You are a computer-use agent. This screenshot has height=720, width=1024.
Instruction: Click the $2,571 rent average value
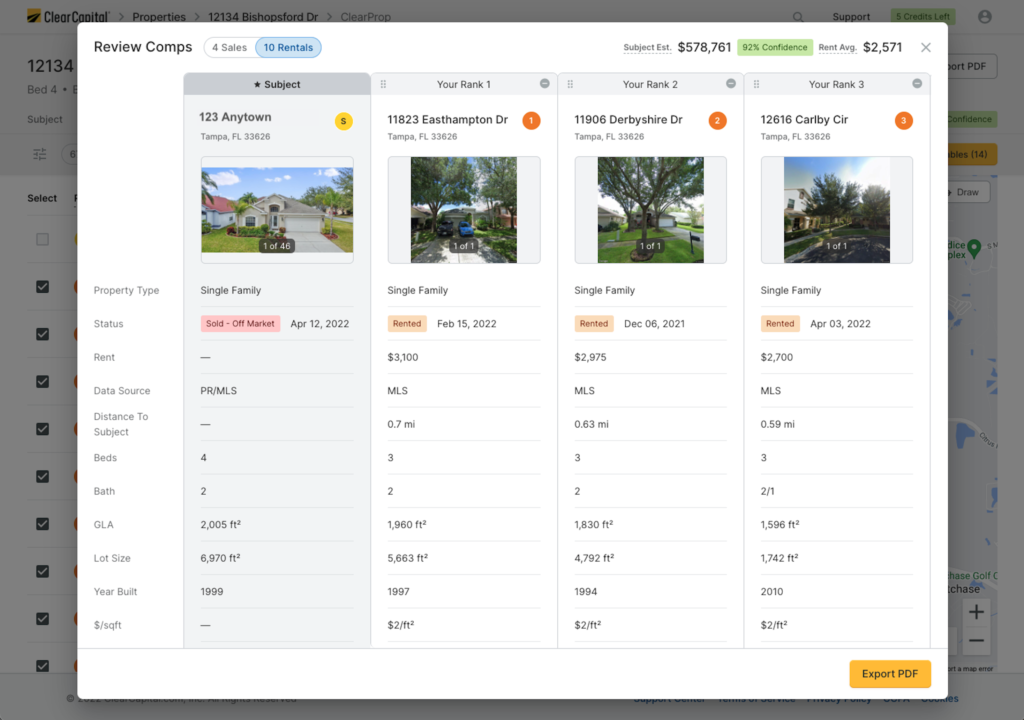pos(882,47)
